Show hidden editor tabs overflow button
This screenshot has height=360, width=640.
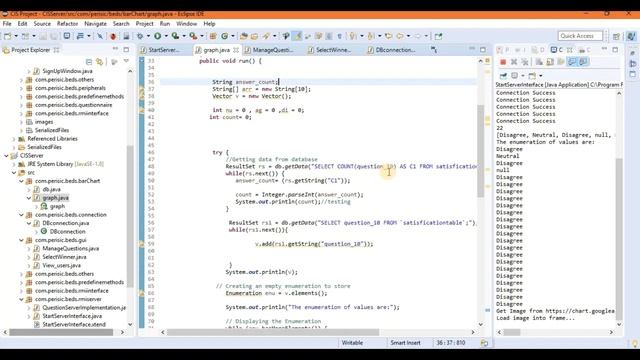(434, 50)
